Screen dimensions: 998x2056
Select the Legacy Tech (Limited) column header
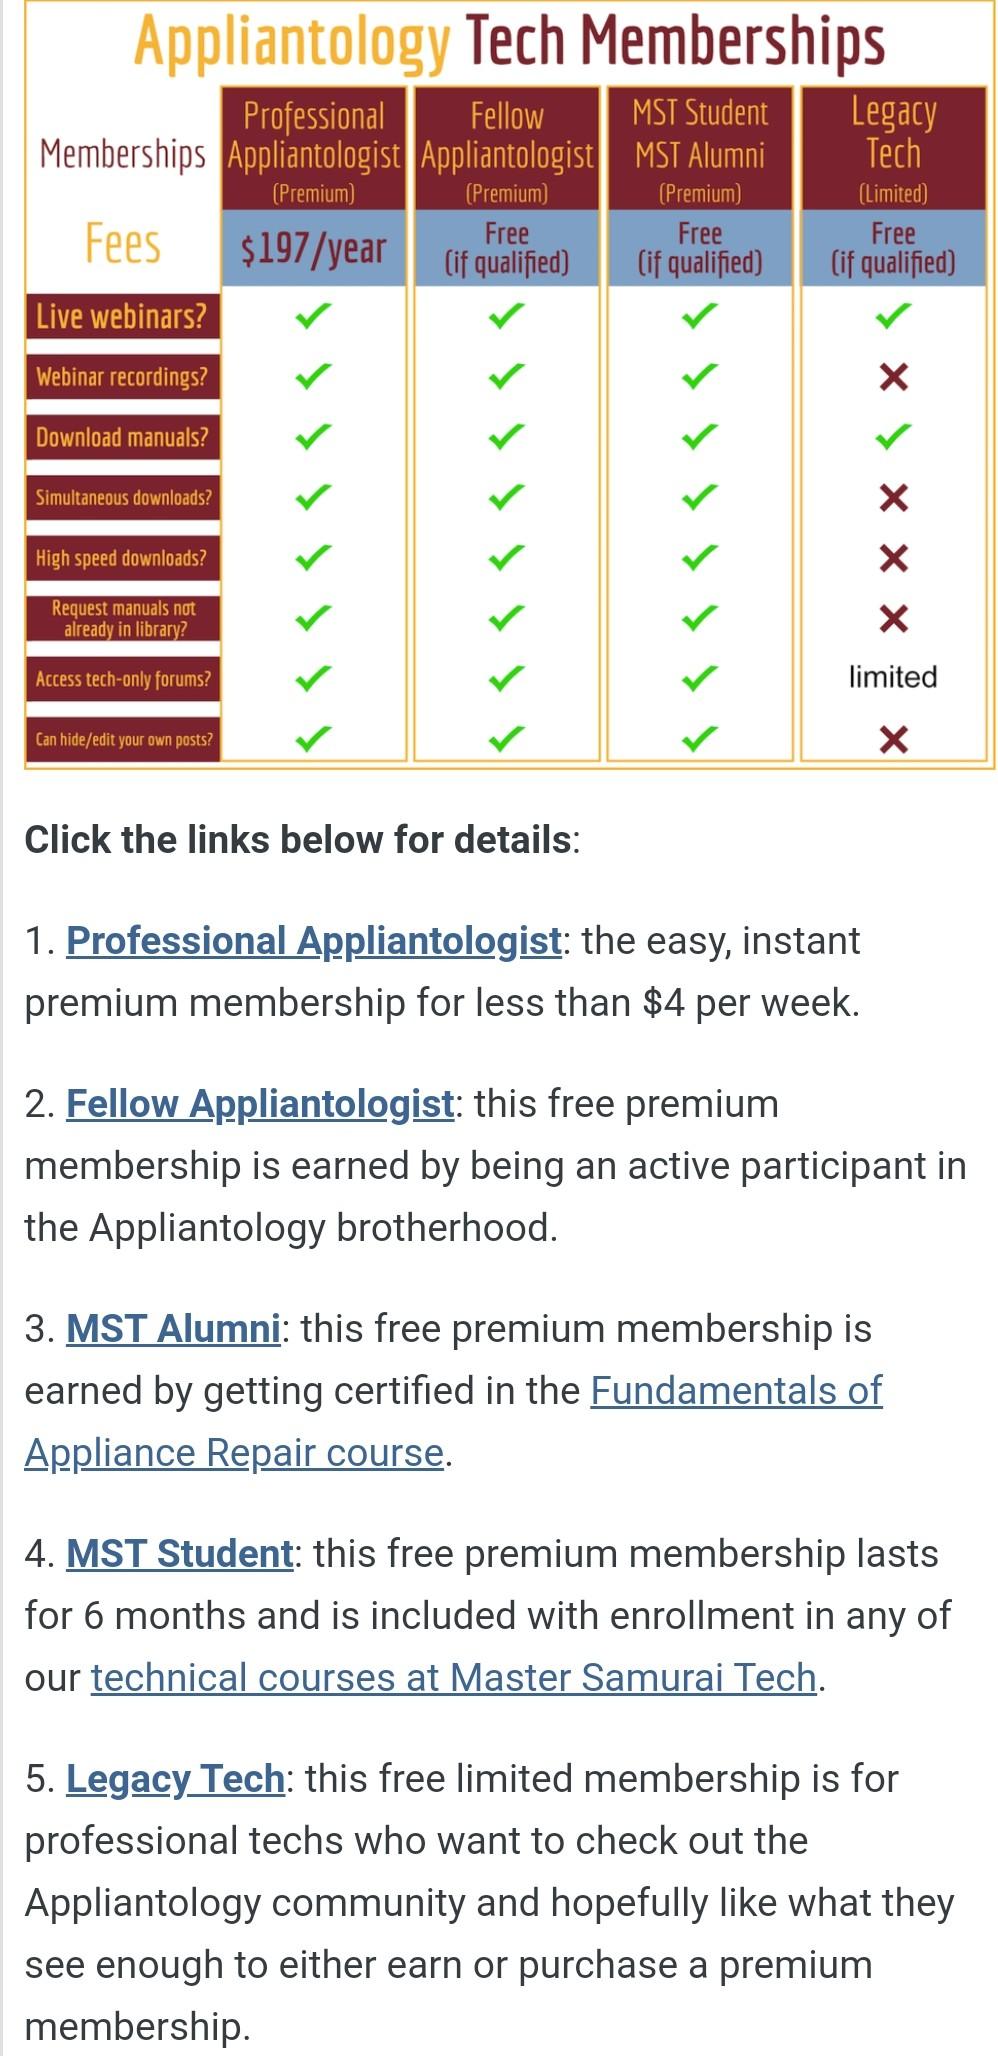click(x=893, y=149)
